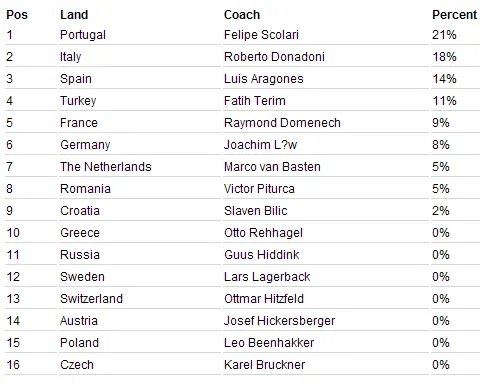Screen dimensions: 480x384
Task: Click the Land column header
Action: coord(74,15)
